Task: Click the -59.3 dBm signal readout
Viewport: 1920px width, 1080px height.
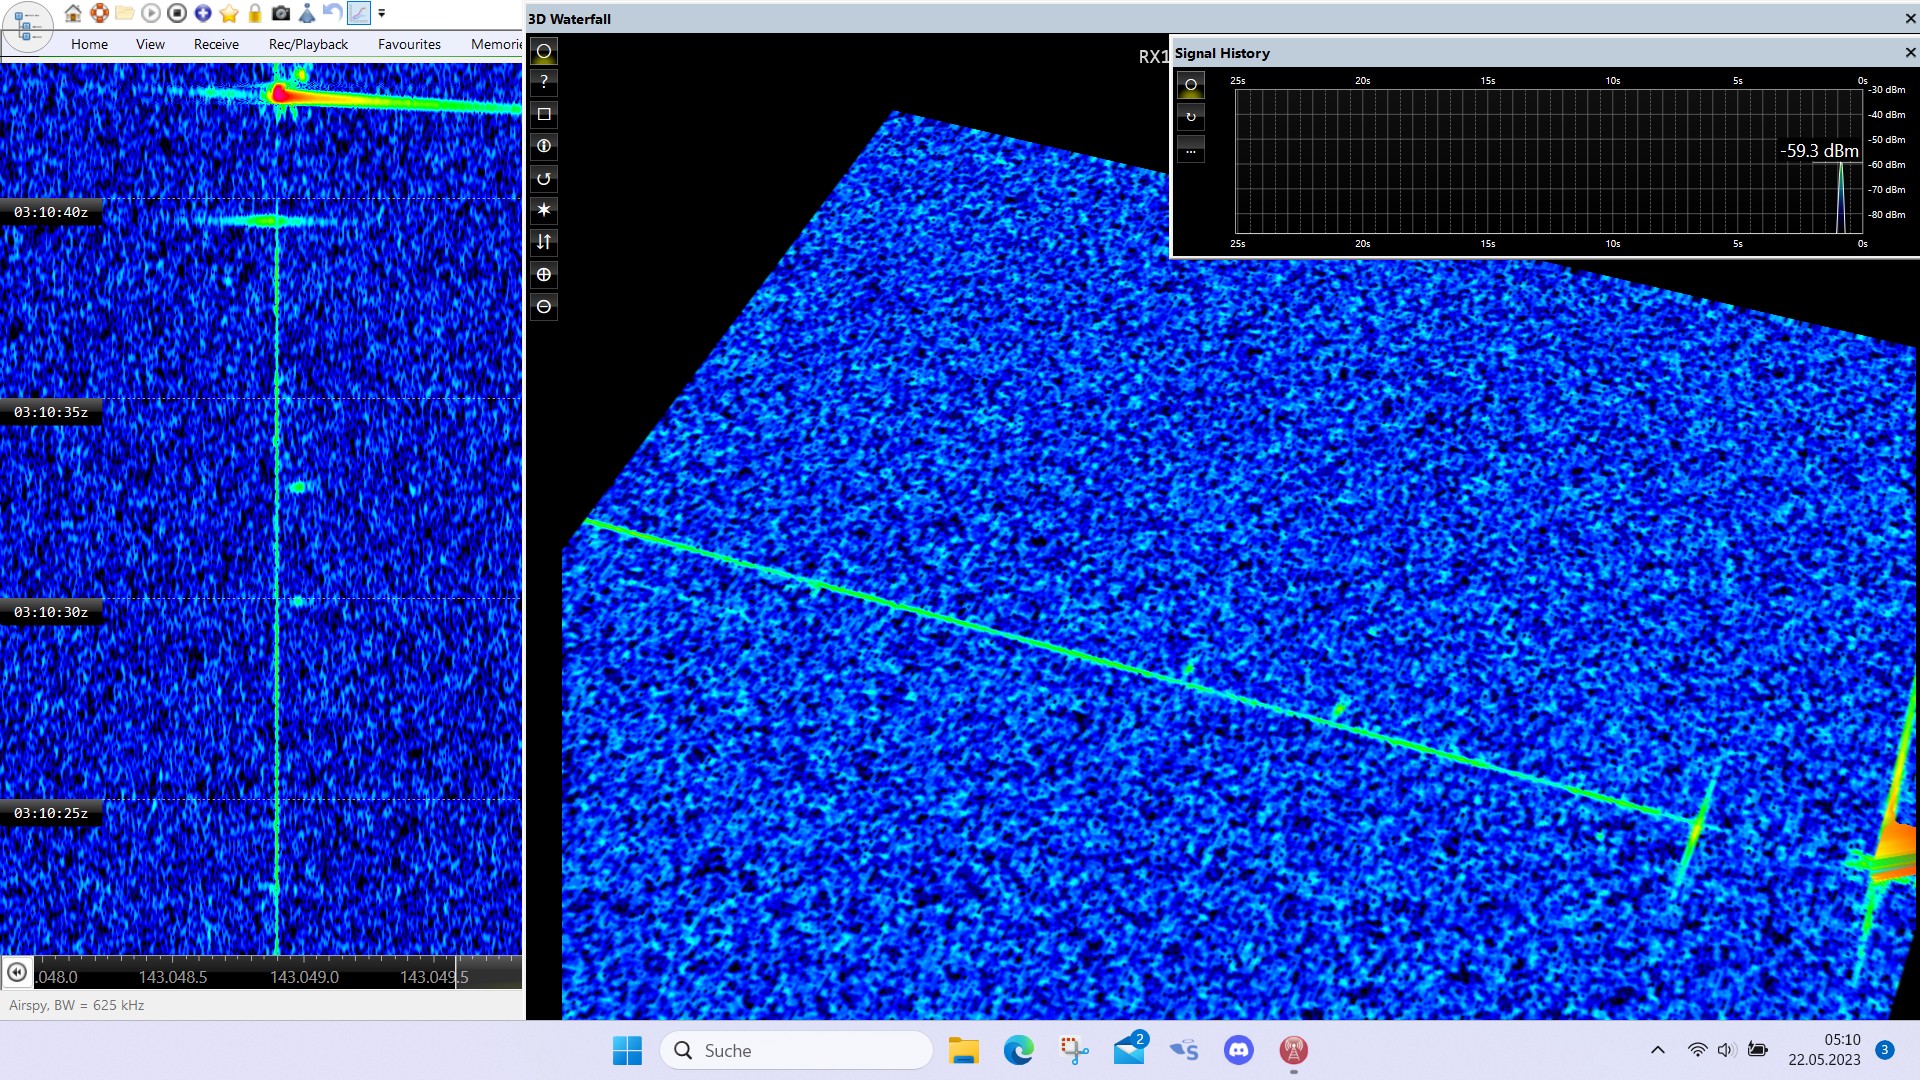Action: (x=1819, y=151)
